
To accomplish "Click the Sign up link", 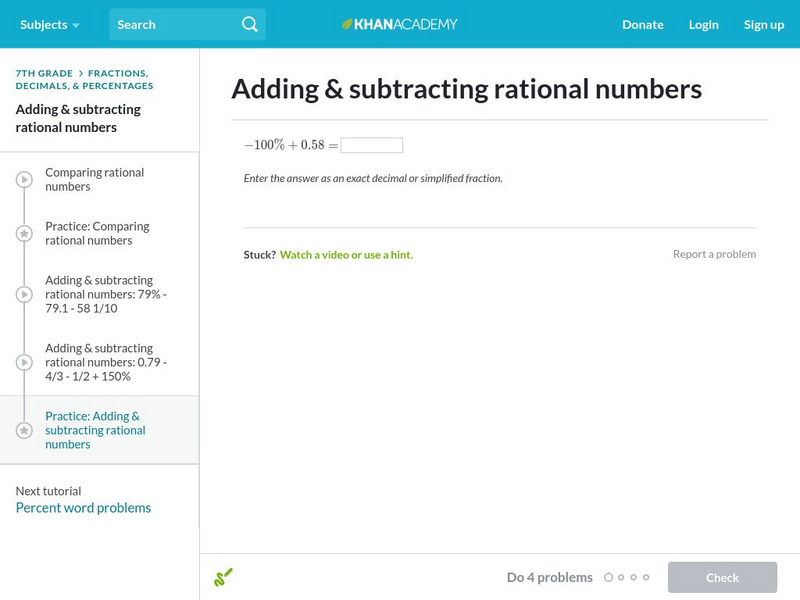I will tap(763, 24).
